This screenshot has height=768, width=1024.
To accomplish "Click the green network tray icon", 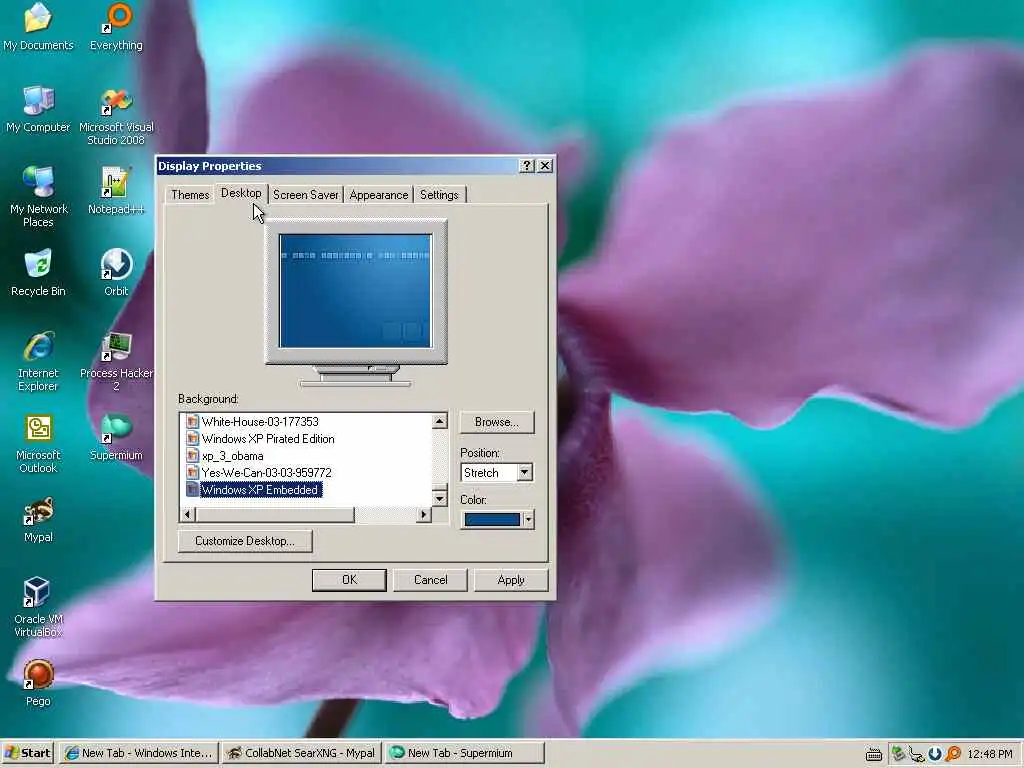I will 899,754.
